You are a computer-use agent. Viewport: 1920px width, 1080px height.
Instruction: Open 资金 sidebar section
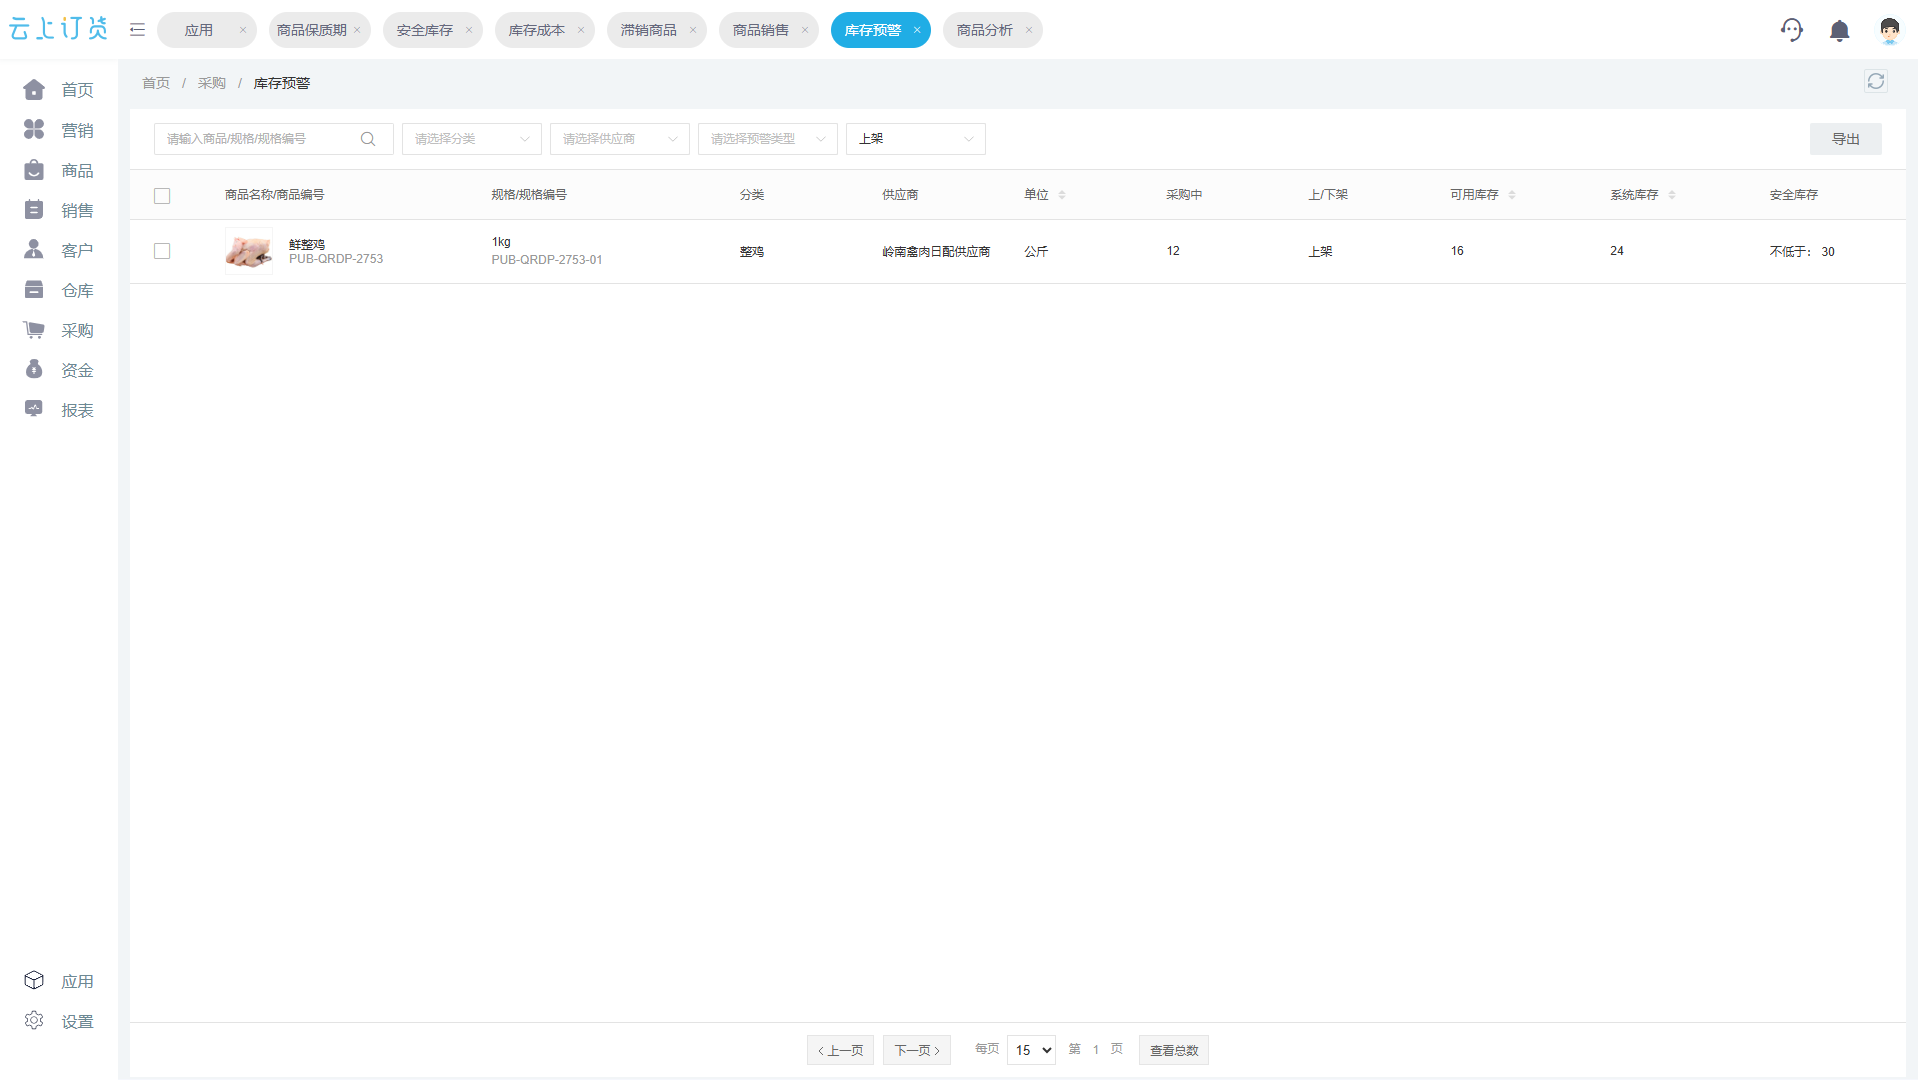59,370
